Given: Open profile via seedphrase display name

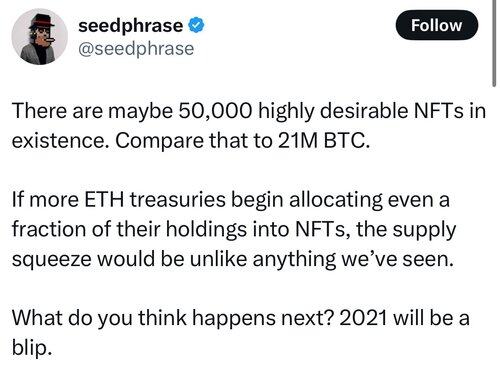Looking at the screenshot, I should (x=130, y=27).
